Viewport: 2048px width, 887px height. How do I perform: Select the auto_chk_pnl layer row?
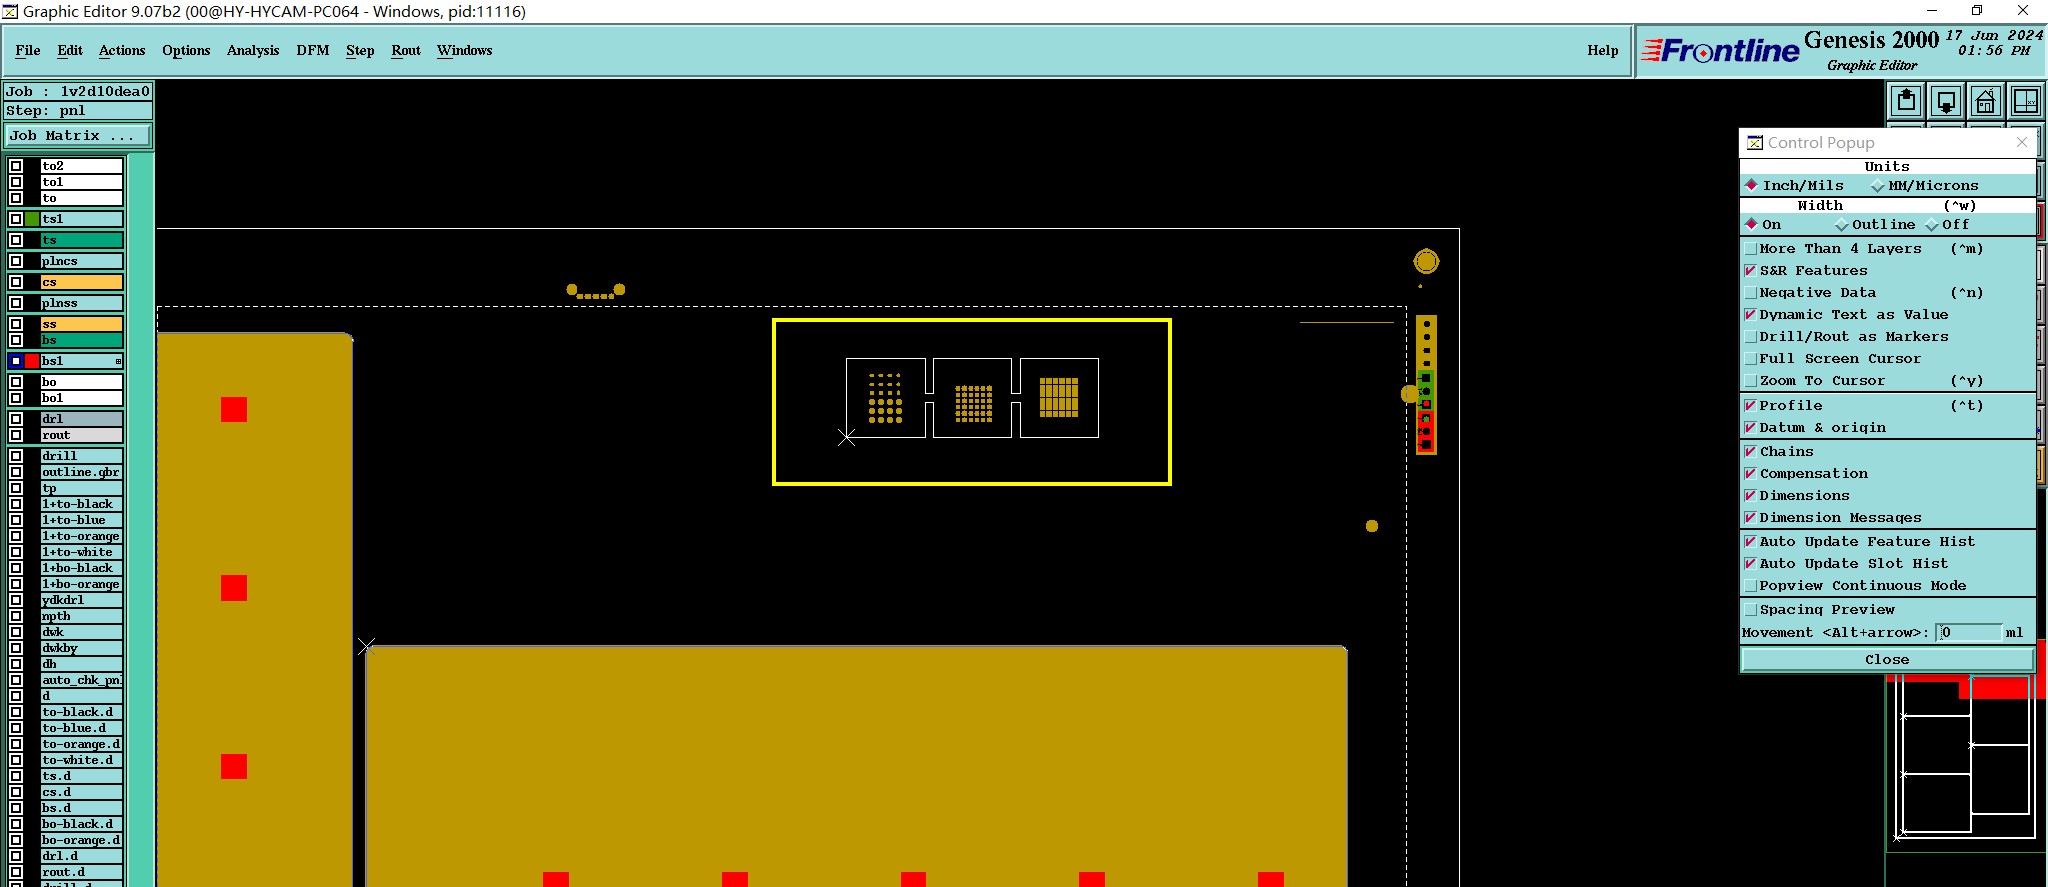(x=82, y=680)
